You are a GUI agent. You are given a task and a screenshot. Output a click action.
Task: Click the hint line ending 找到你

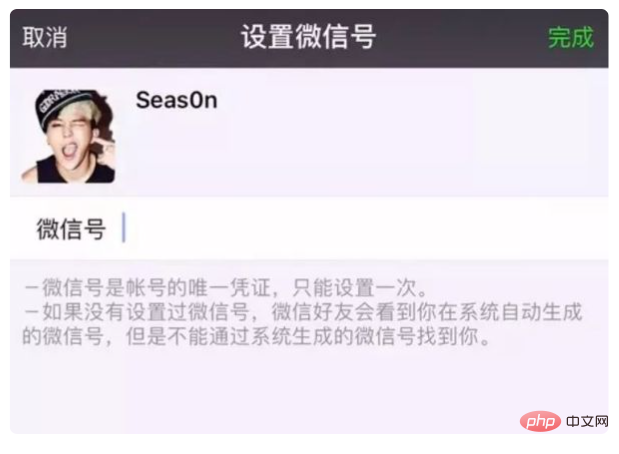pyautogui.click(x=256, y=336)
